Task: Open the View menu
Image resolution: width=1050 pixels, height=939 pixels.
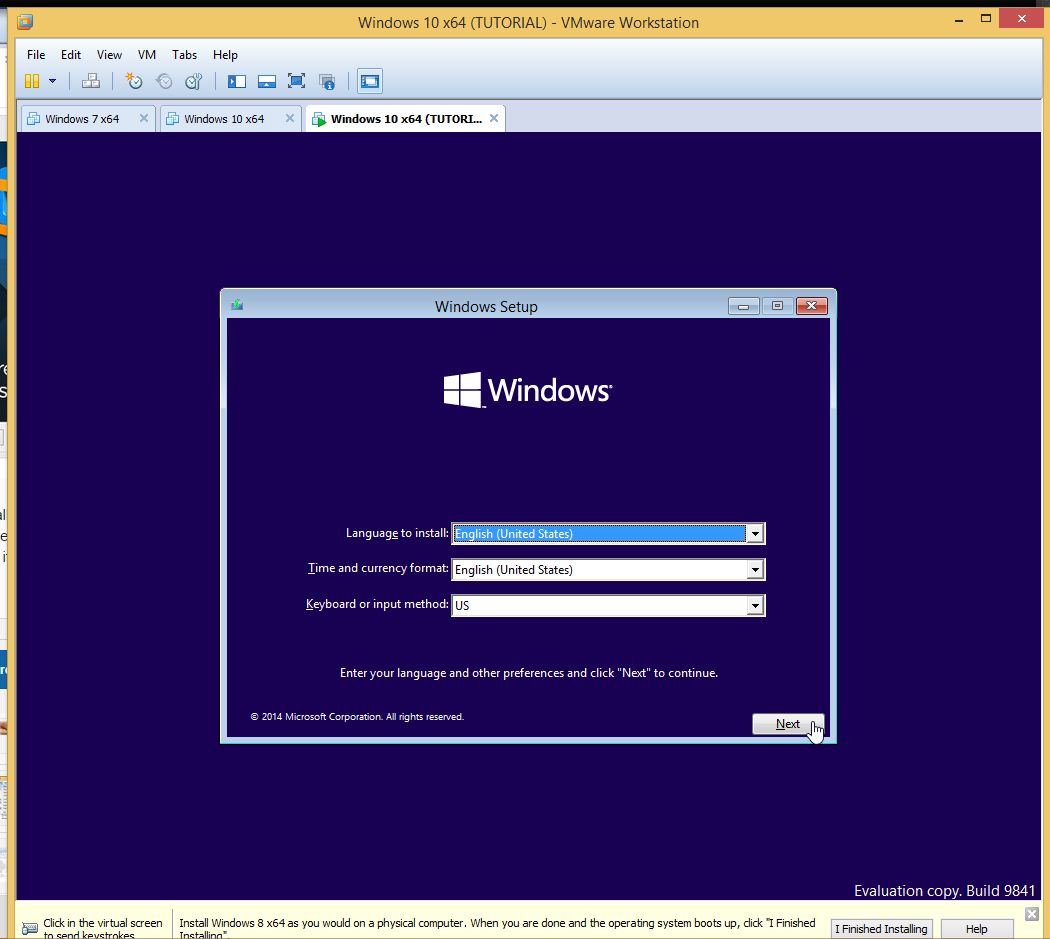Action: click(109, 55)
